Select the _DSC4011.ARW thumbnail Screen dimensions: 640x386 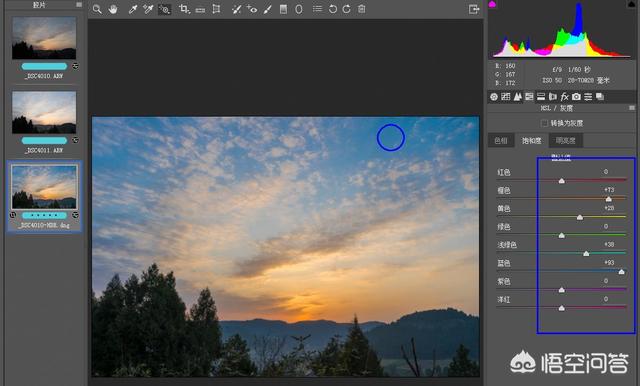(x=44, y=113)
